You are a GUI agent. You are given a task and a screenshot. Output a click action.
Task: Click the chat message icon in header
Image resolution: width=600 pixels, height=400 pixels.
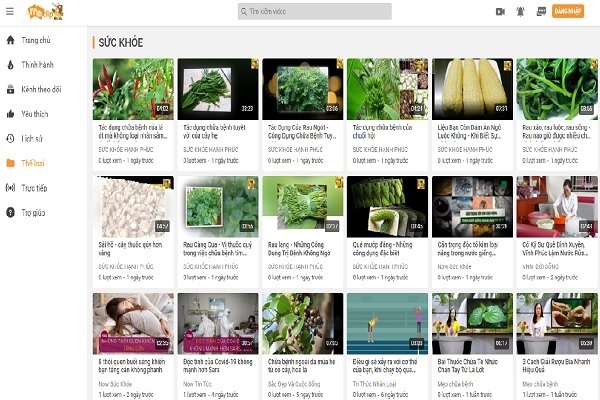pos(540,12)
